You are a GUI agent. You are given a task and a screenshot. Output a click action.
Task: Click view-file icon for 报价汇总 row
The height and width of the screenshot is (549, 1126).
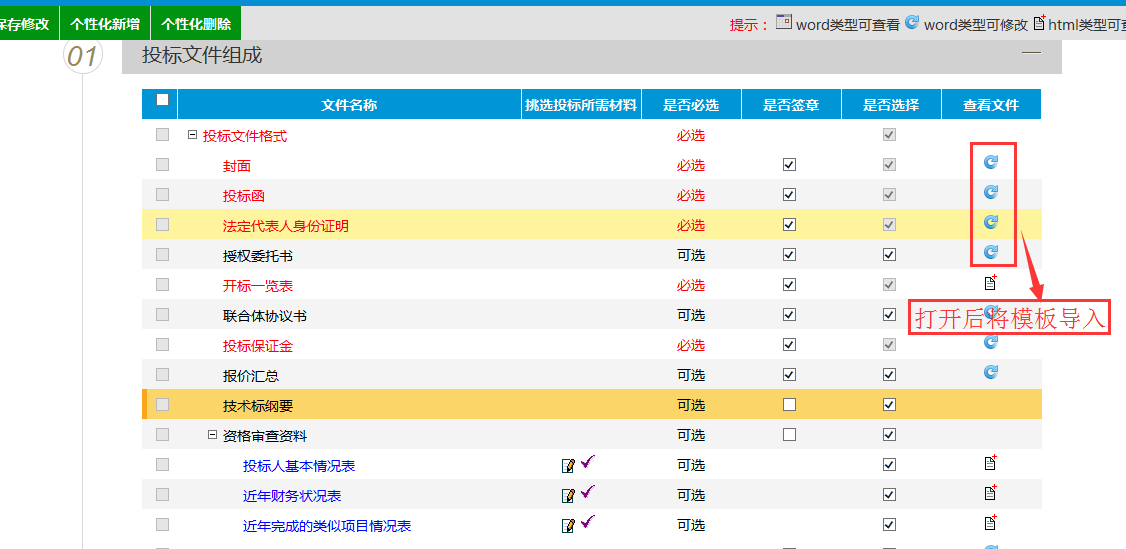(x=991, y=372)
